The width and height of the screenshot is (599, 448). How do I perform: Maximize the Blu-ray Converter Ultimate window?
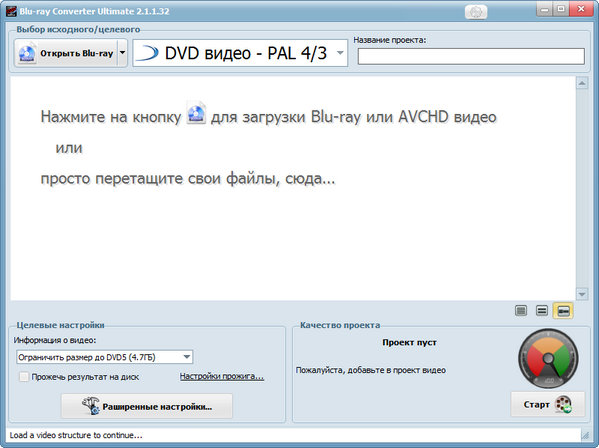coord(561,9)
